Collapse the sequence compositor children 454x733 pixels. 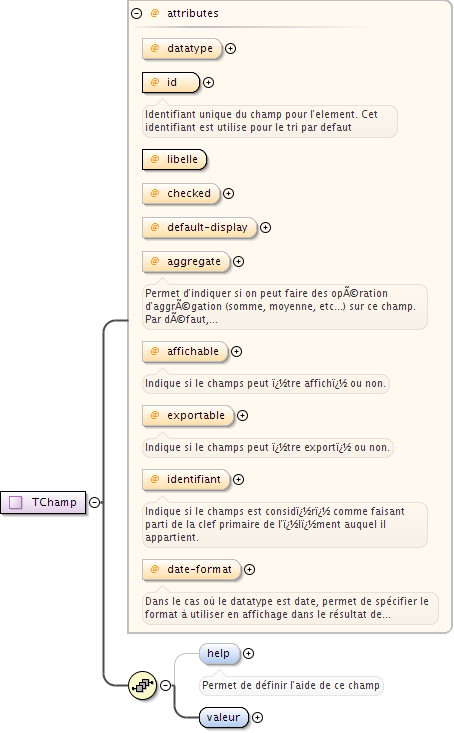pos(166,685)
